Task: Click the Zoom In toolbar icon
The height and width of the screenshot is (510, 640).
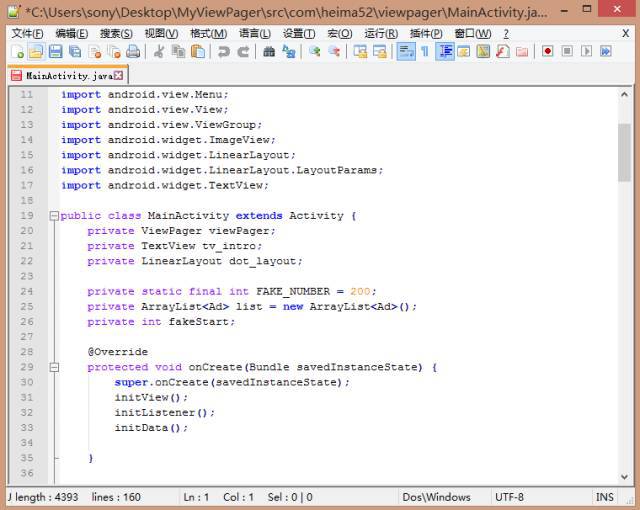Action: [315, 52]
